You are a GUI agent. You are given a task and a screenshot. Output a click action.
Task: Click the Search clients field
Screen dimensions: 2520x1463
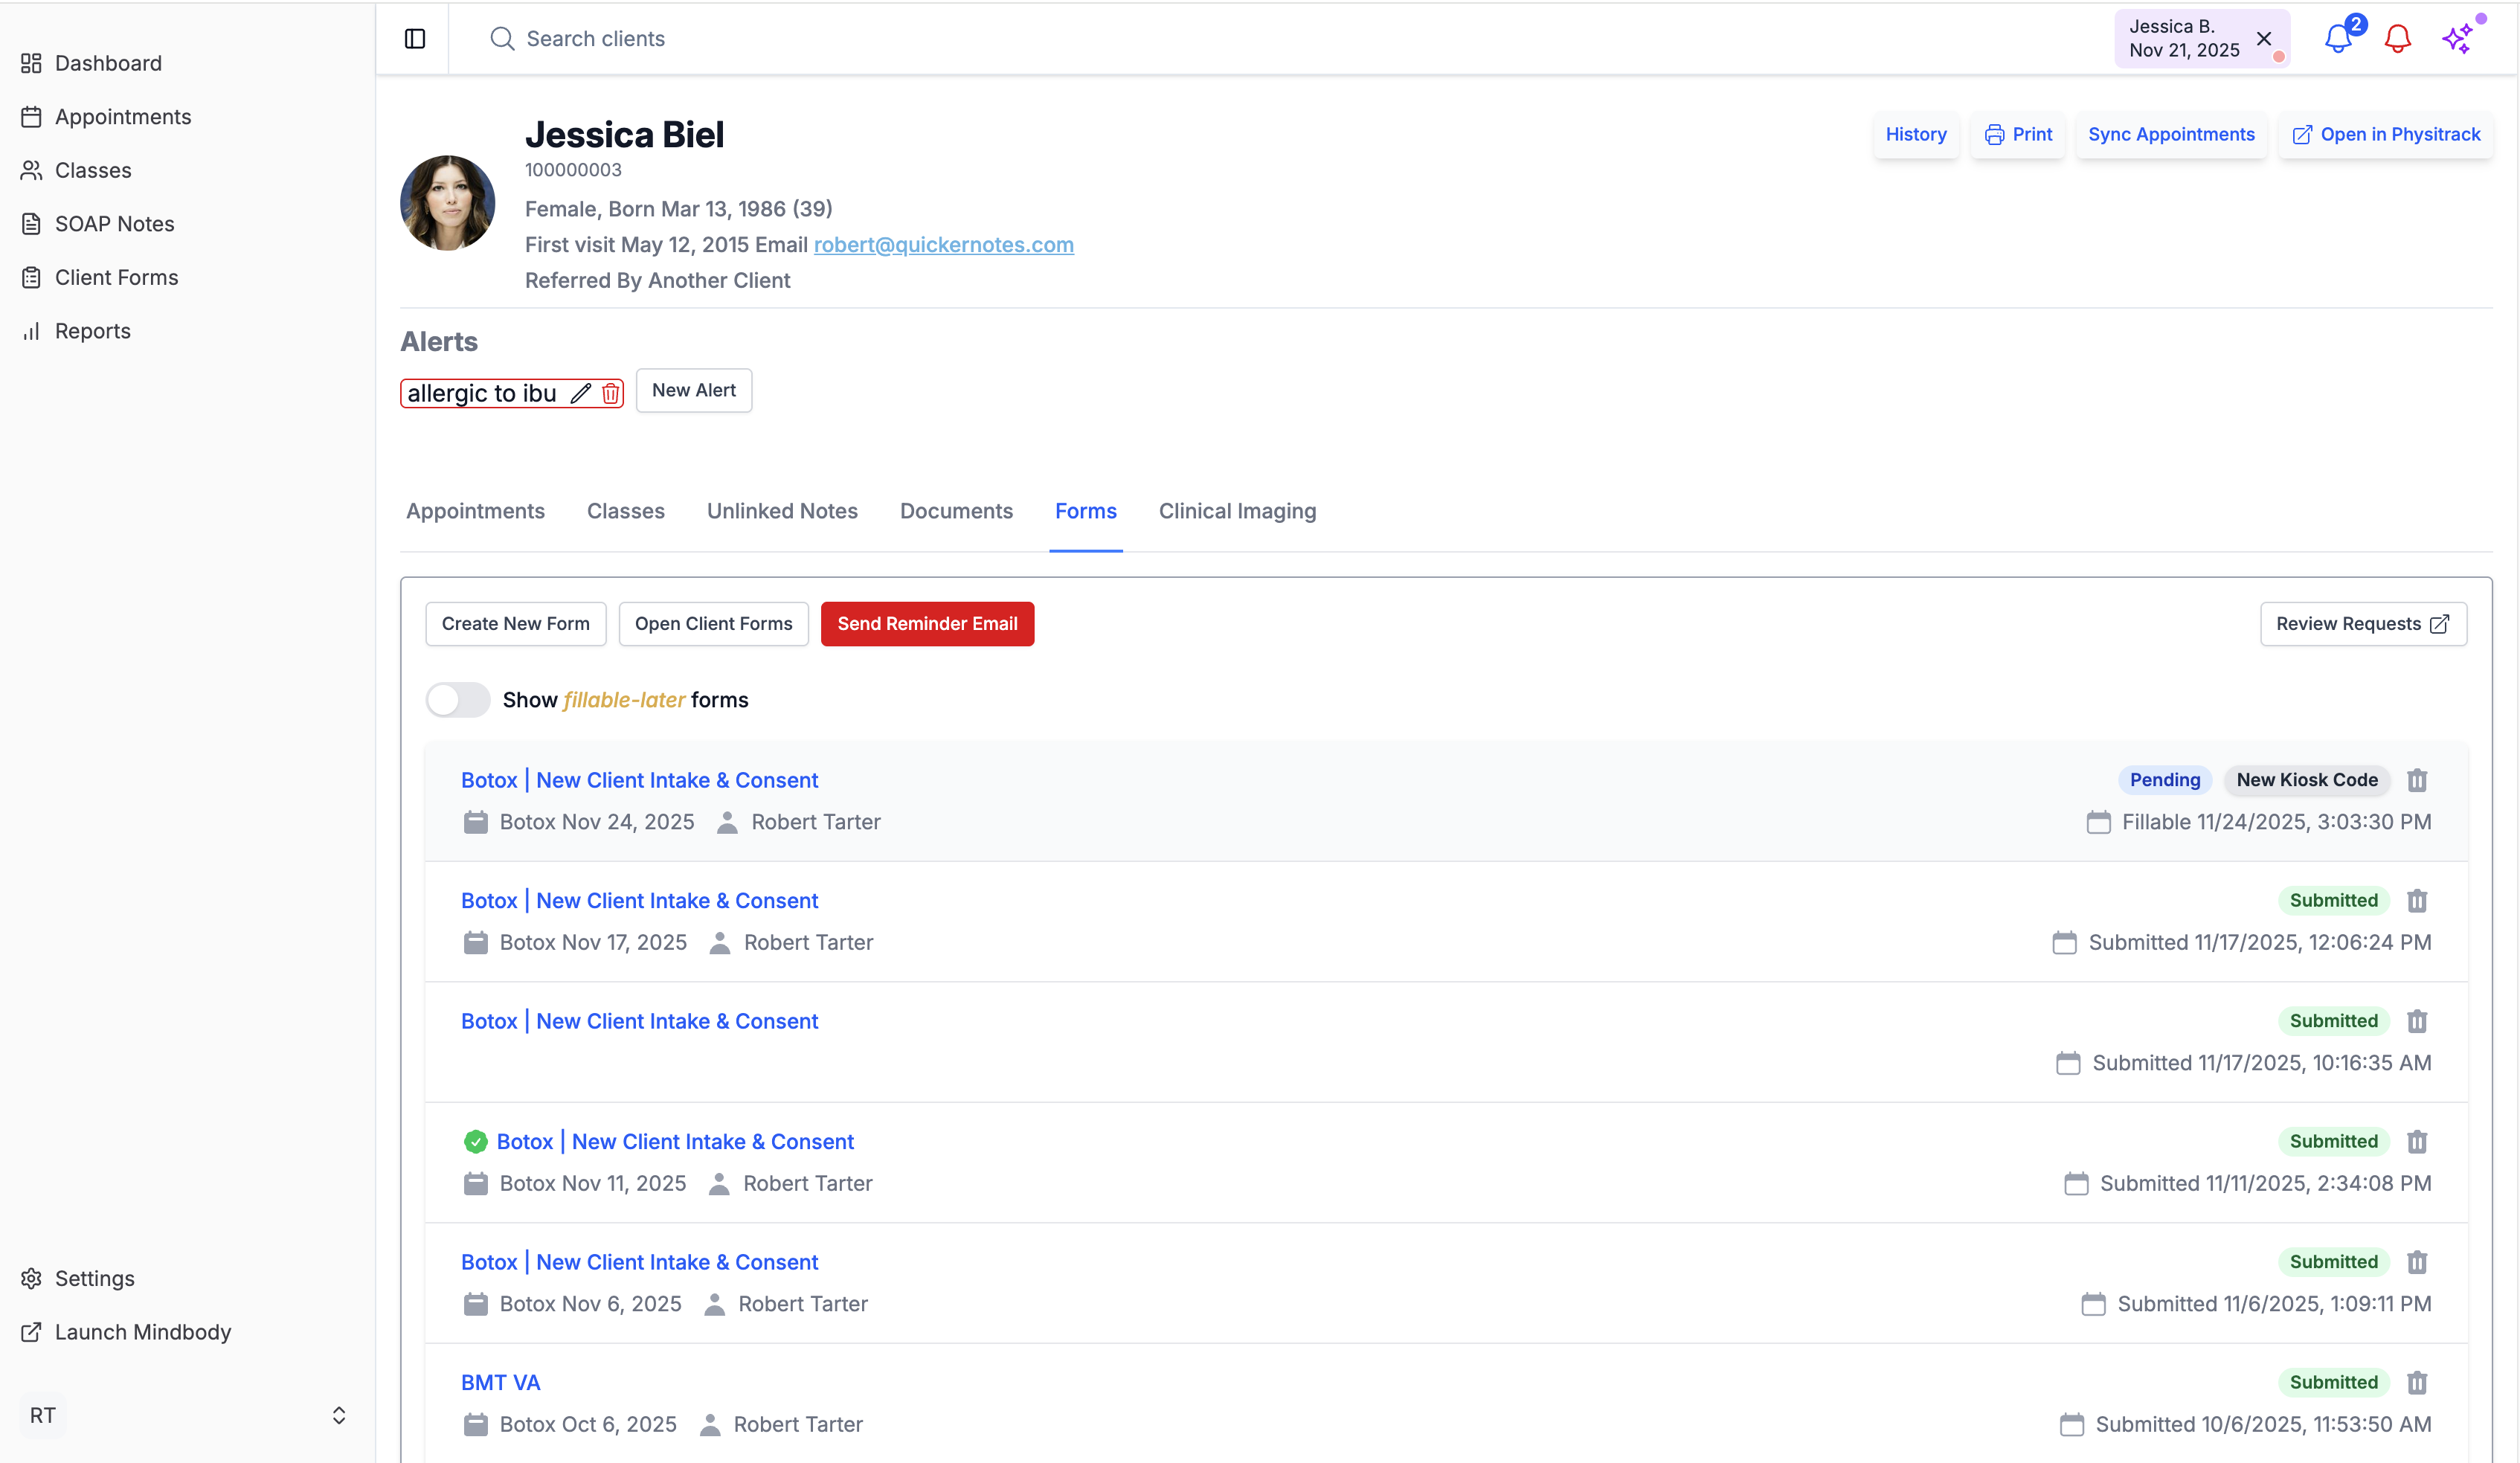tap(595, 38)
